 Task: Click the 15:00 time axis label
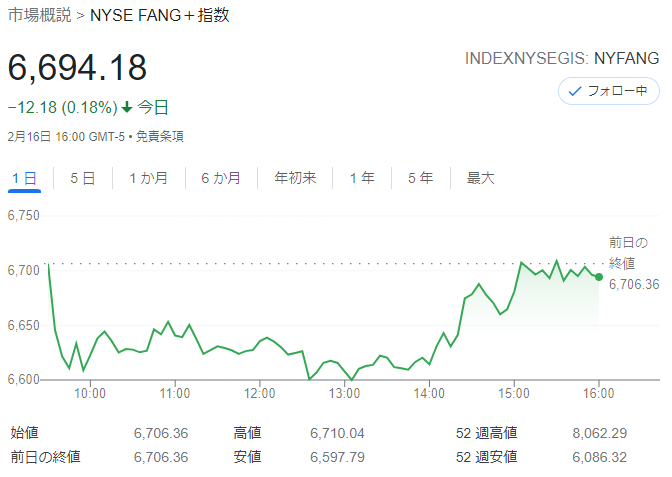[514, 393]
